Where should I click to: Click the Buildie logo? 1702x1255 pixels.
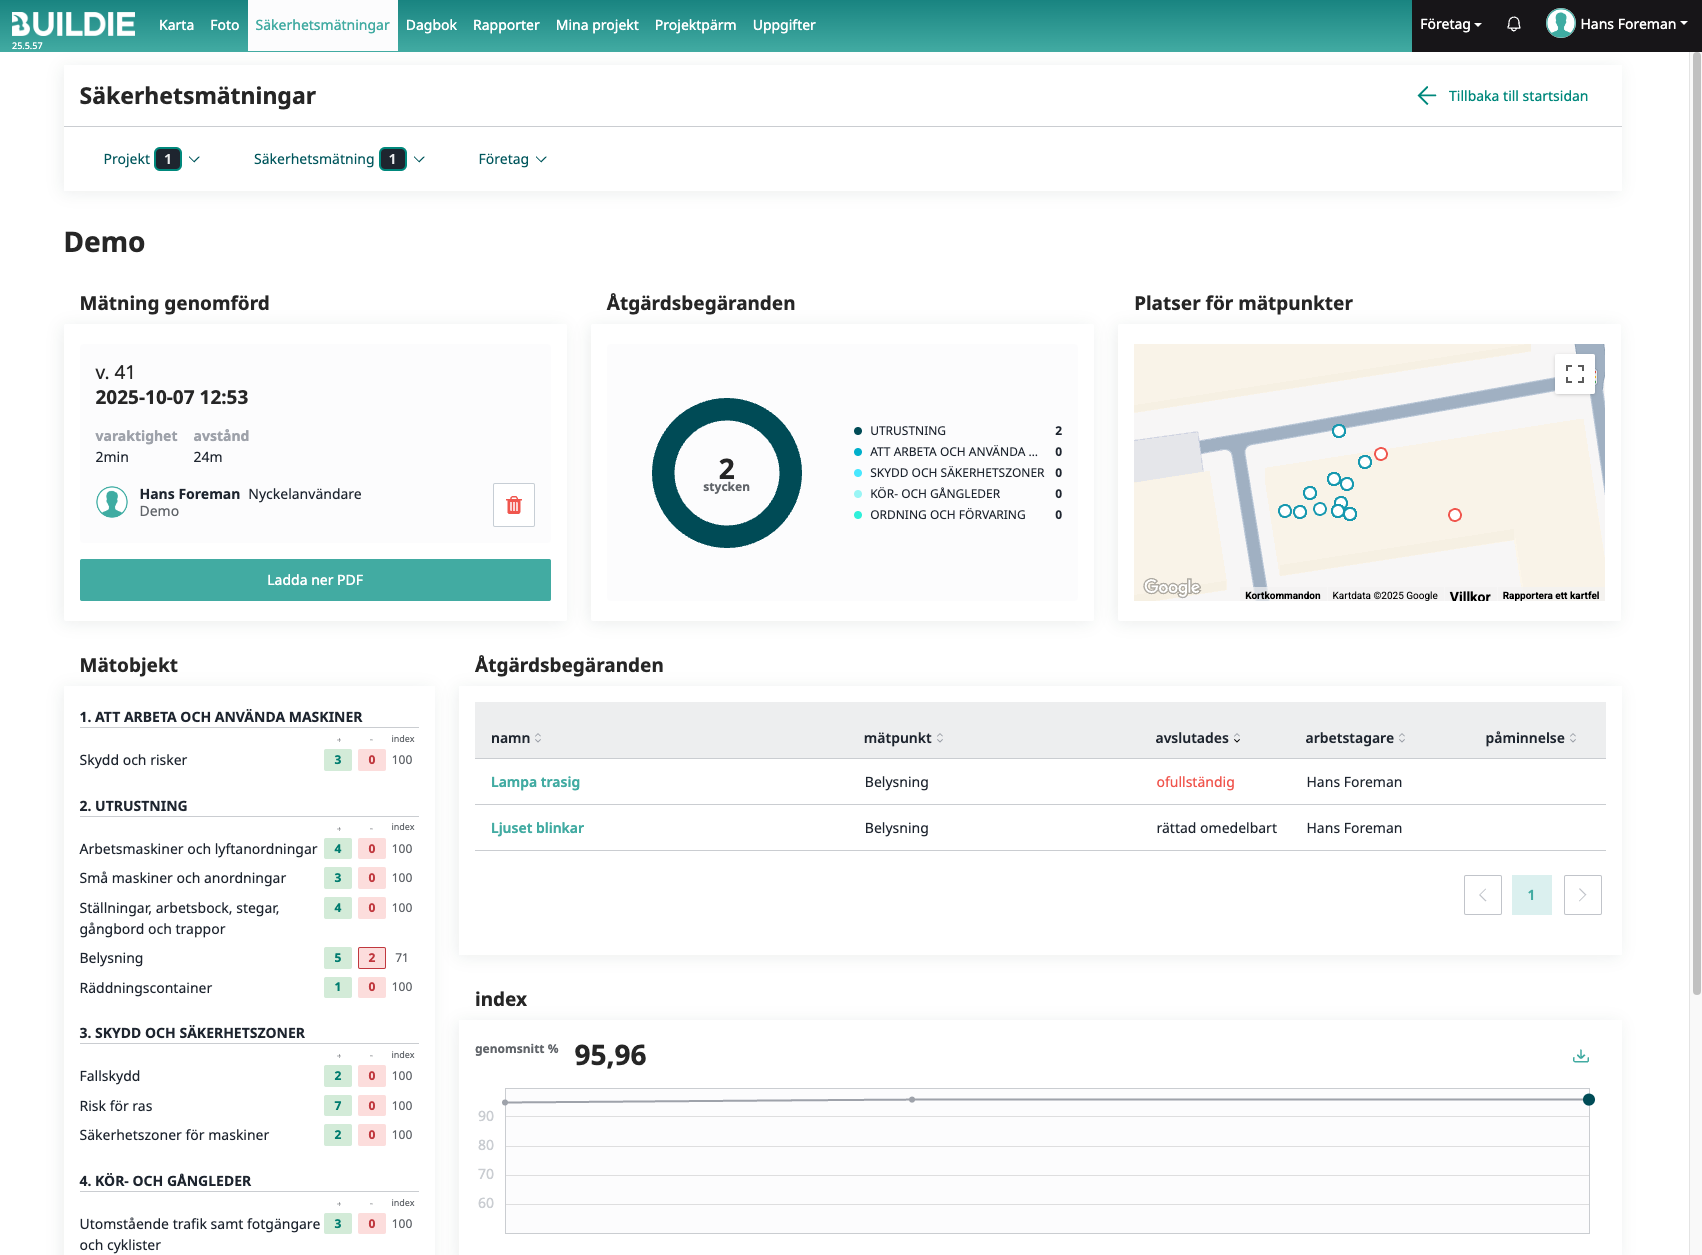(73, 25)
